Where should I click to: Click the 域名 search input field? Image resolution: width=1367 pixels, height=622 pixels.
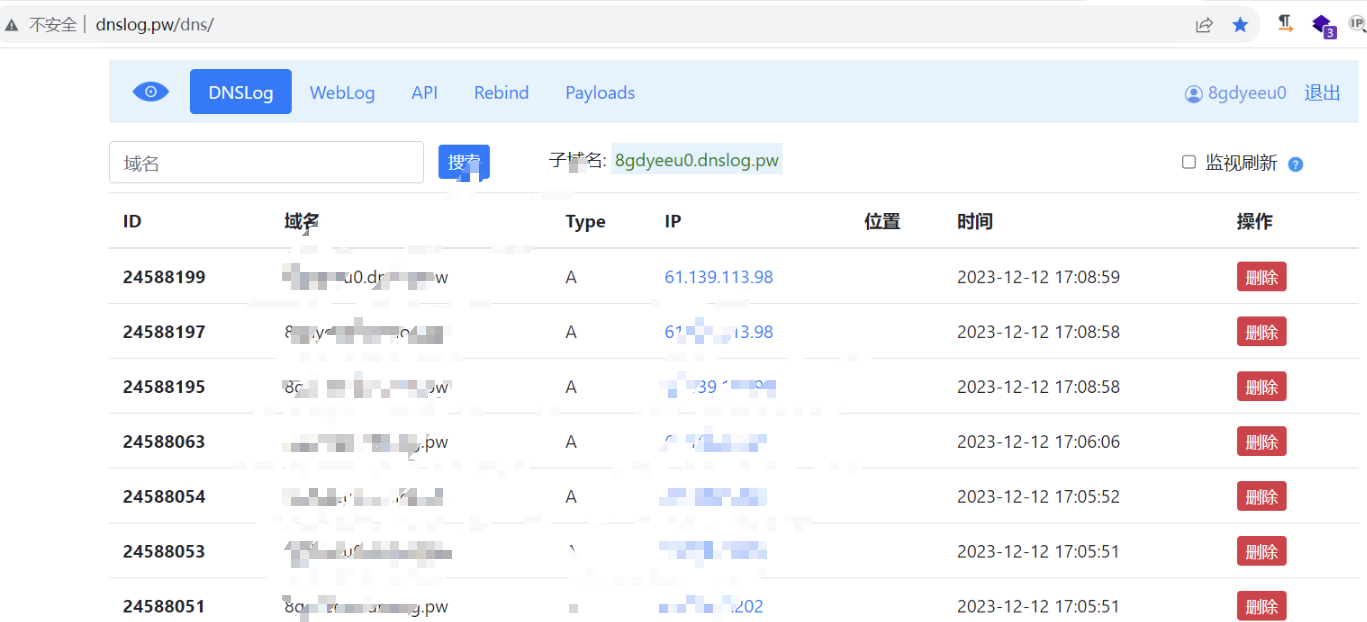click(266, 163)
